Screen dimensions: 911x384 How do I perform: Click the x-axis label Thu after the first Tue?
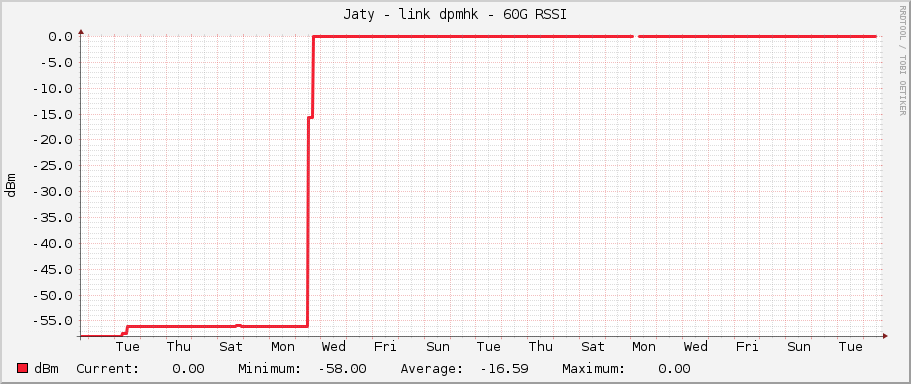(179, 347)
